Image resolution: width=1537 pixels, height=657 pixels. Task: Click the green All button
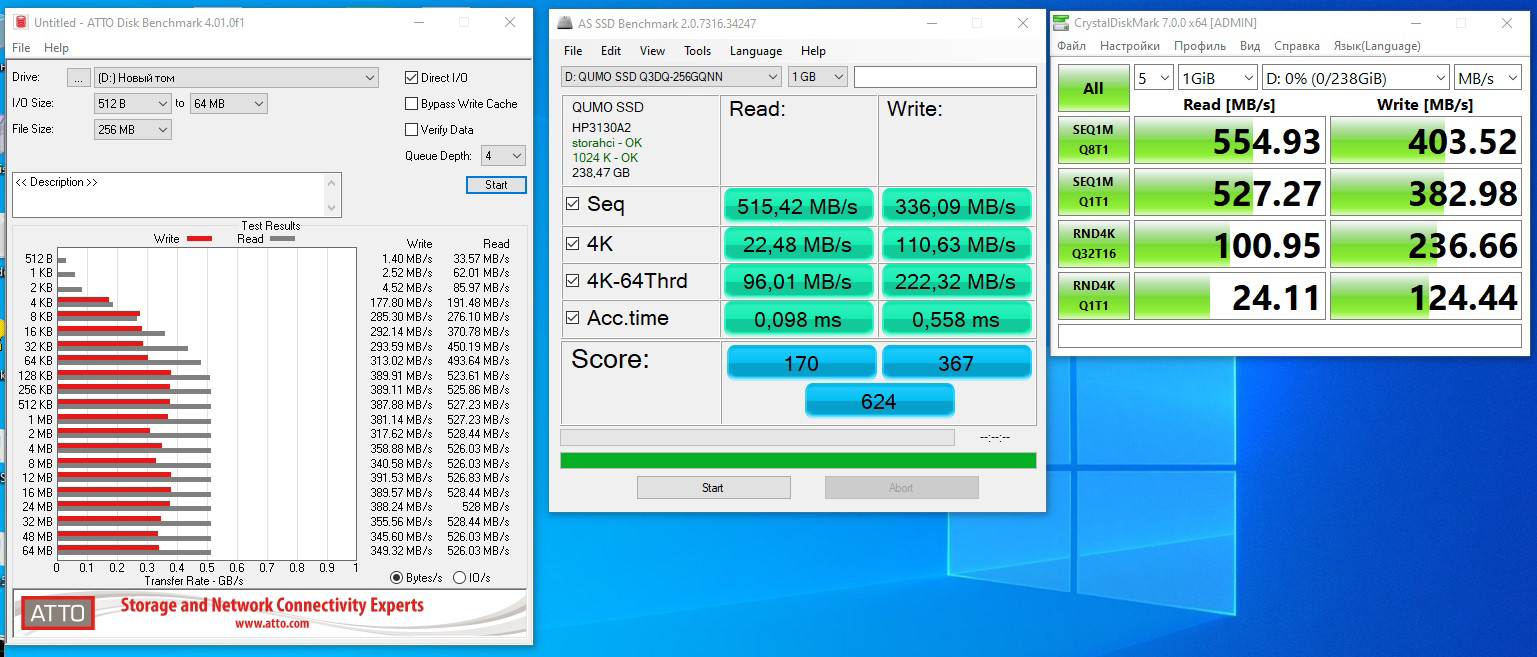(1093, 88)
